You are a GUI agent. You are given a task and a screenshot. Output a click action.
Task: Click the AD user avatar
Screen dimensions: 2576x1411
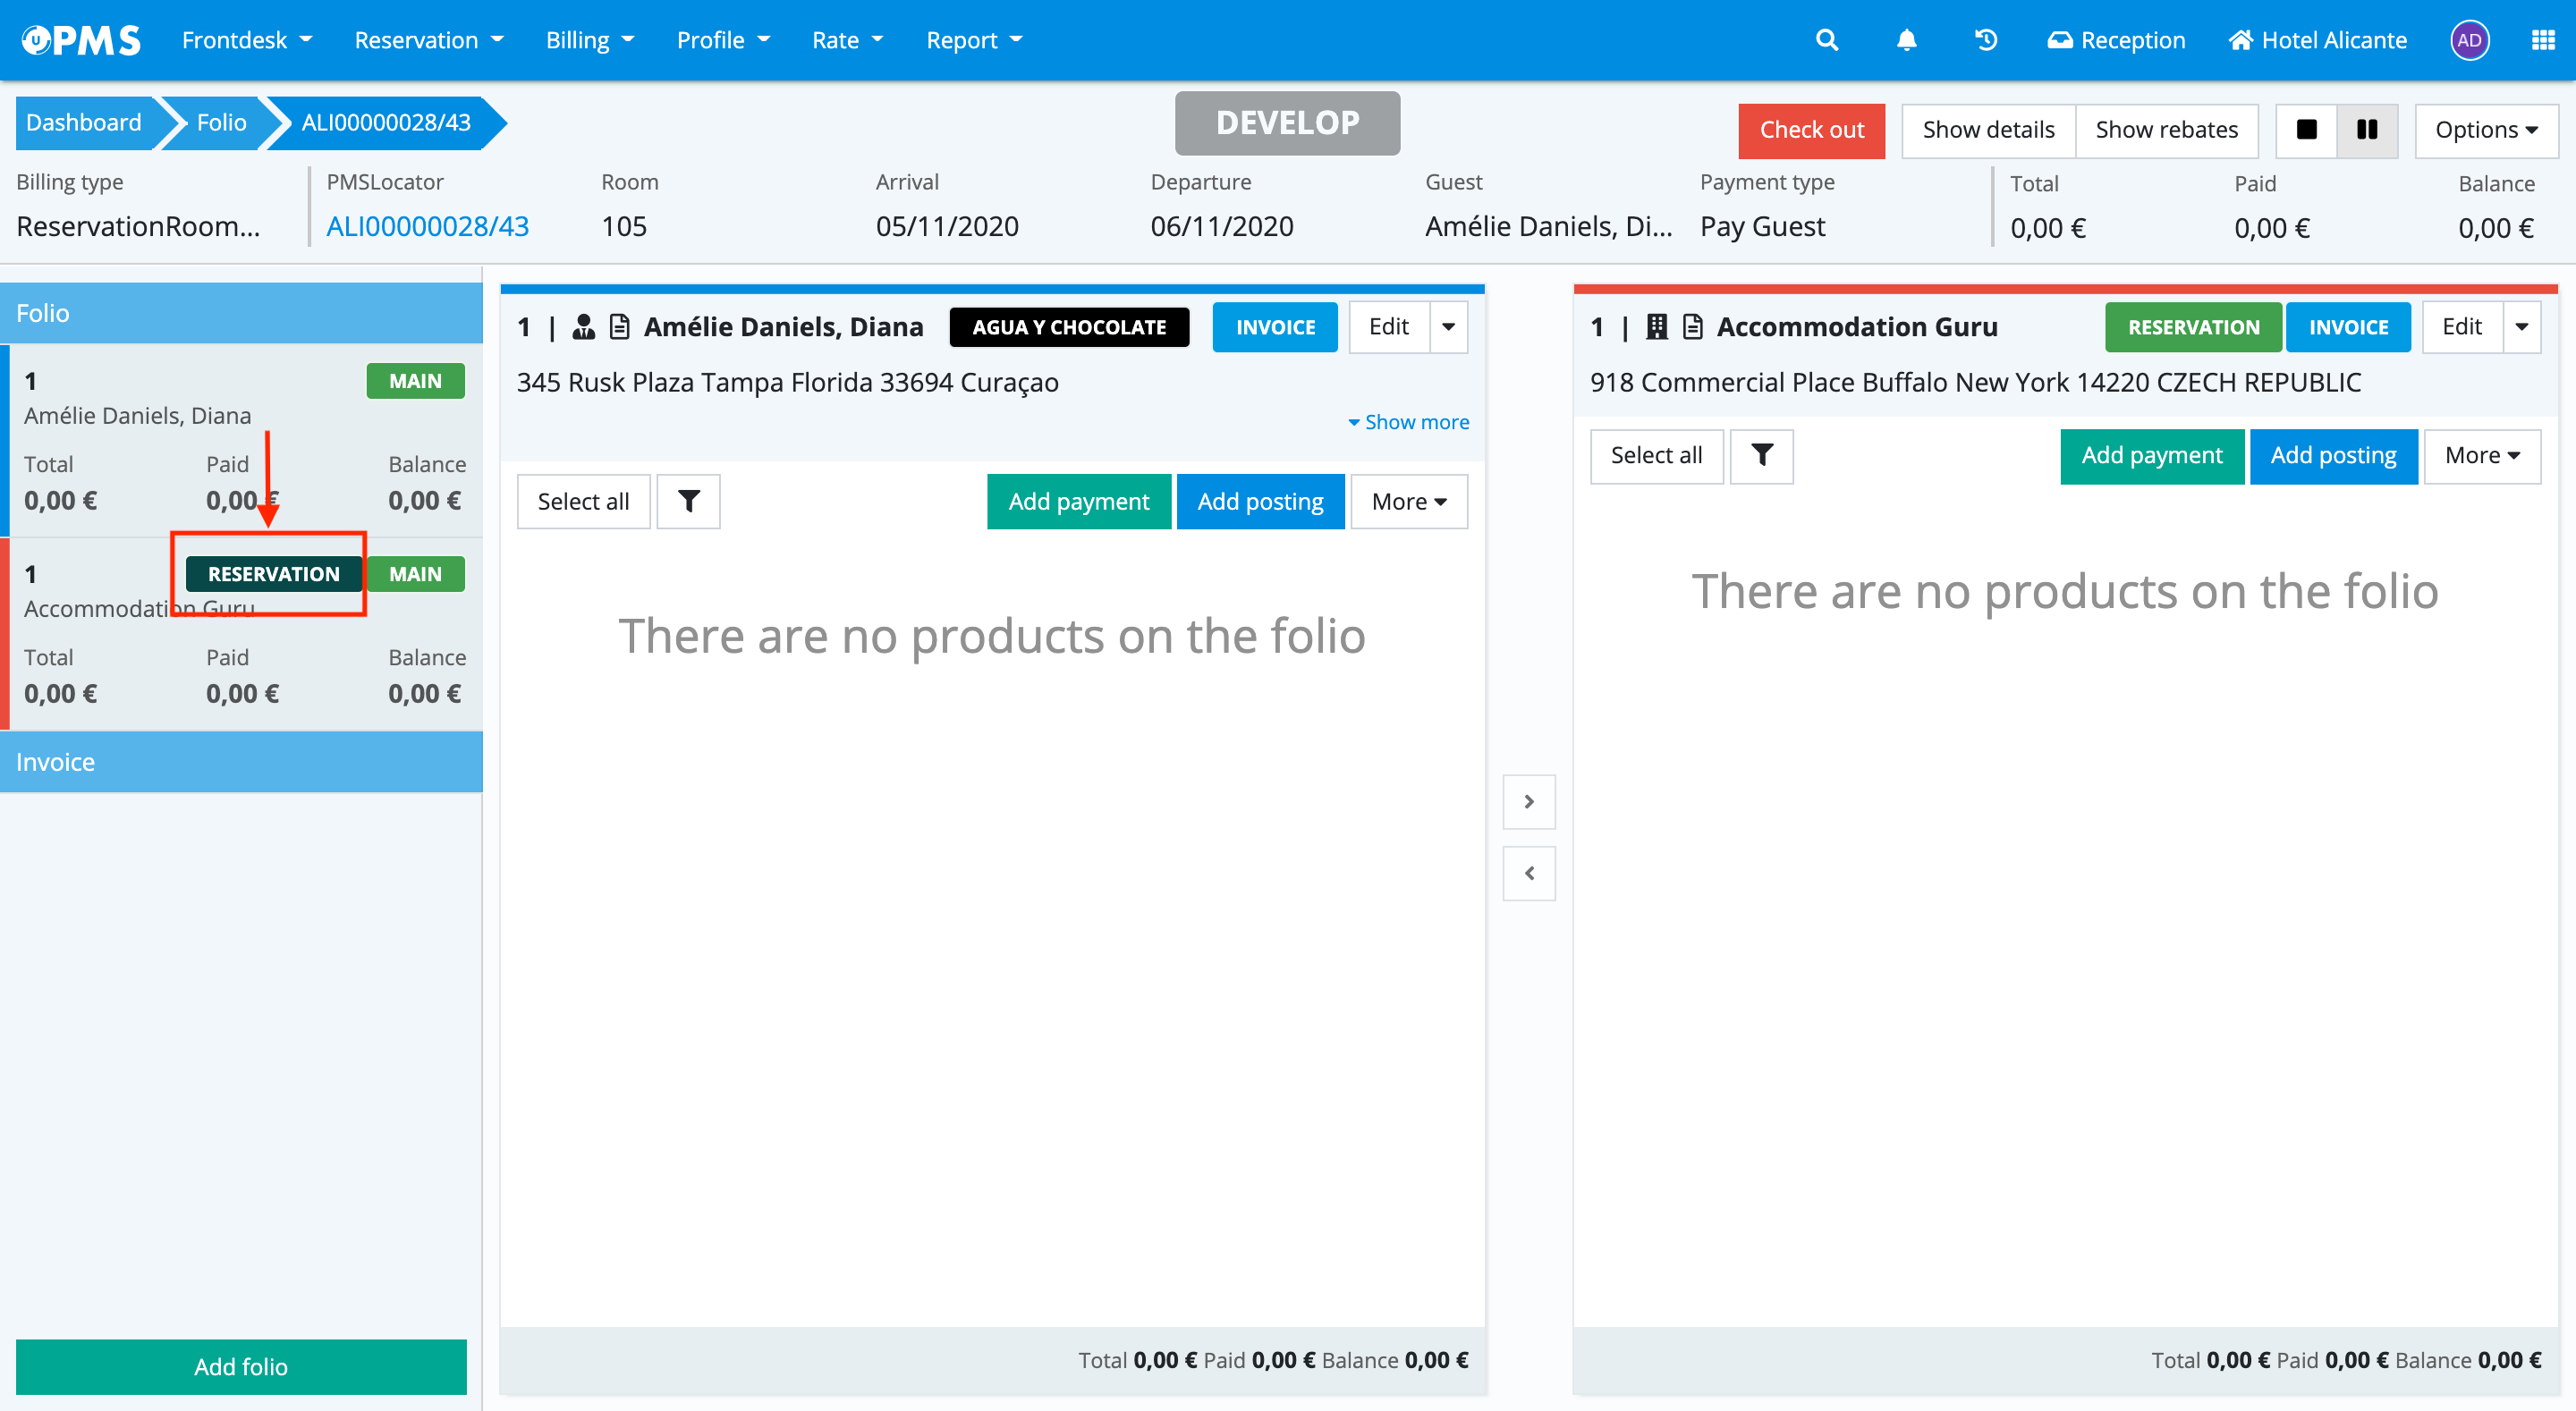pos(2469,40)
